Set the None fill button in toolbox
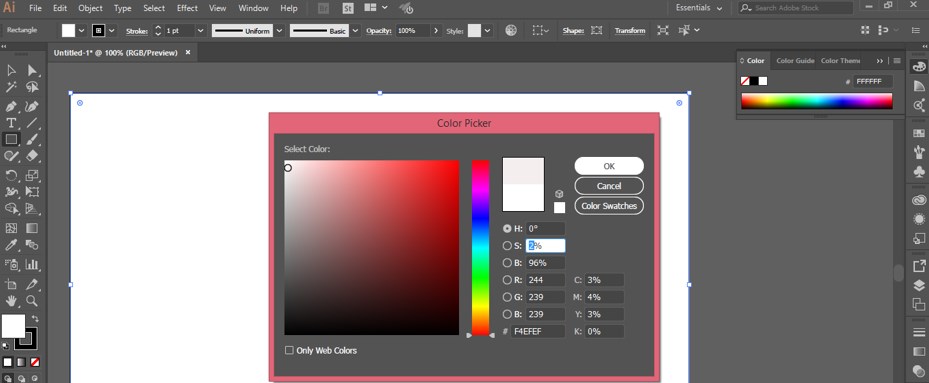This screenshot has width=929, height=383. click(35, 362)
